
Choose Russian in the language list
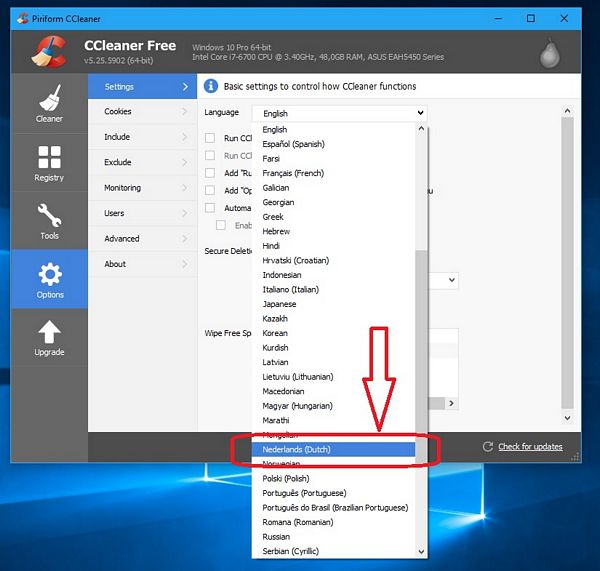tap(333, 537)
